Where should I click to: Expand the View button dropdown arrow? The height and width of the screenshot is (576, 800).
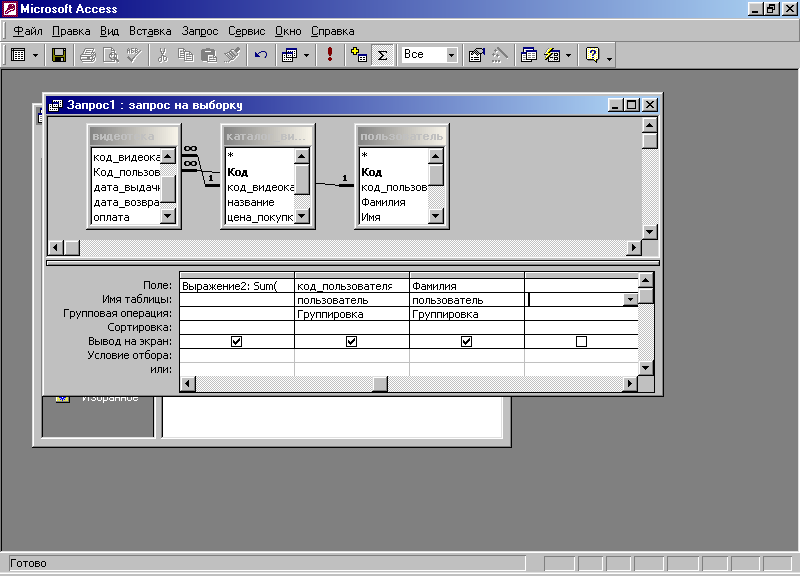pyautogui.click(x=35, y=55)
